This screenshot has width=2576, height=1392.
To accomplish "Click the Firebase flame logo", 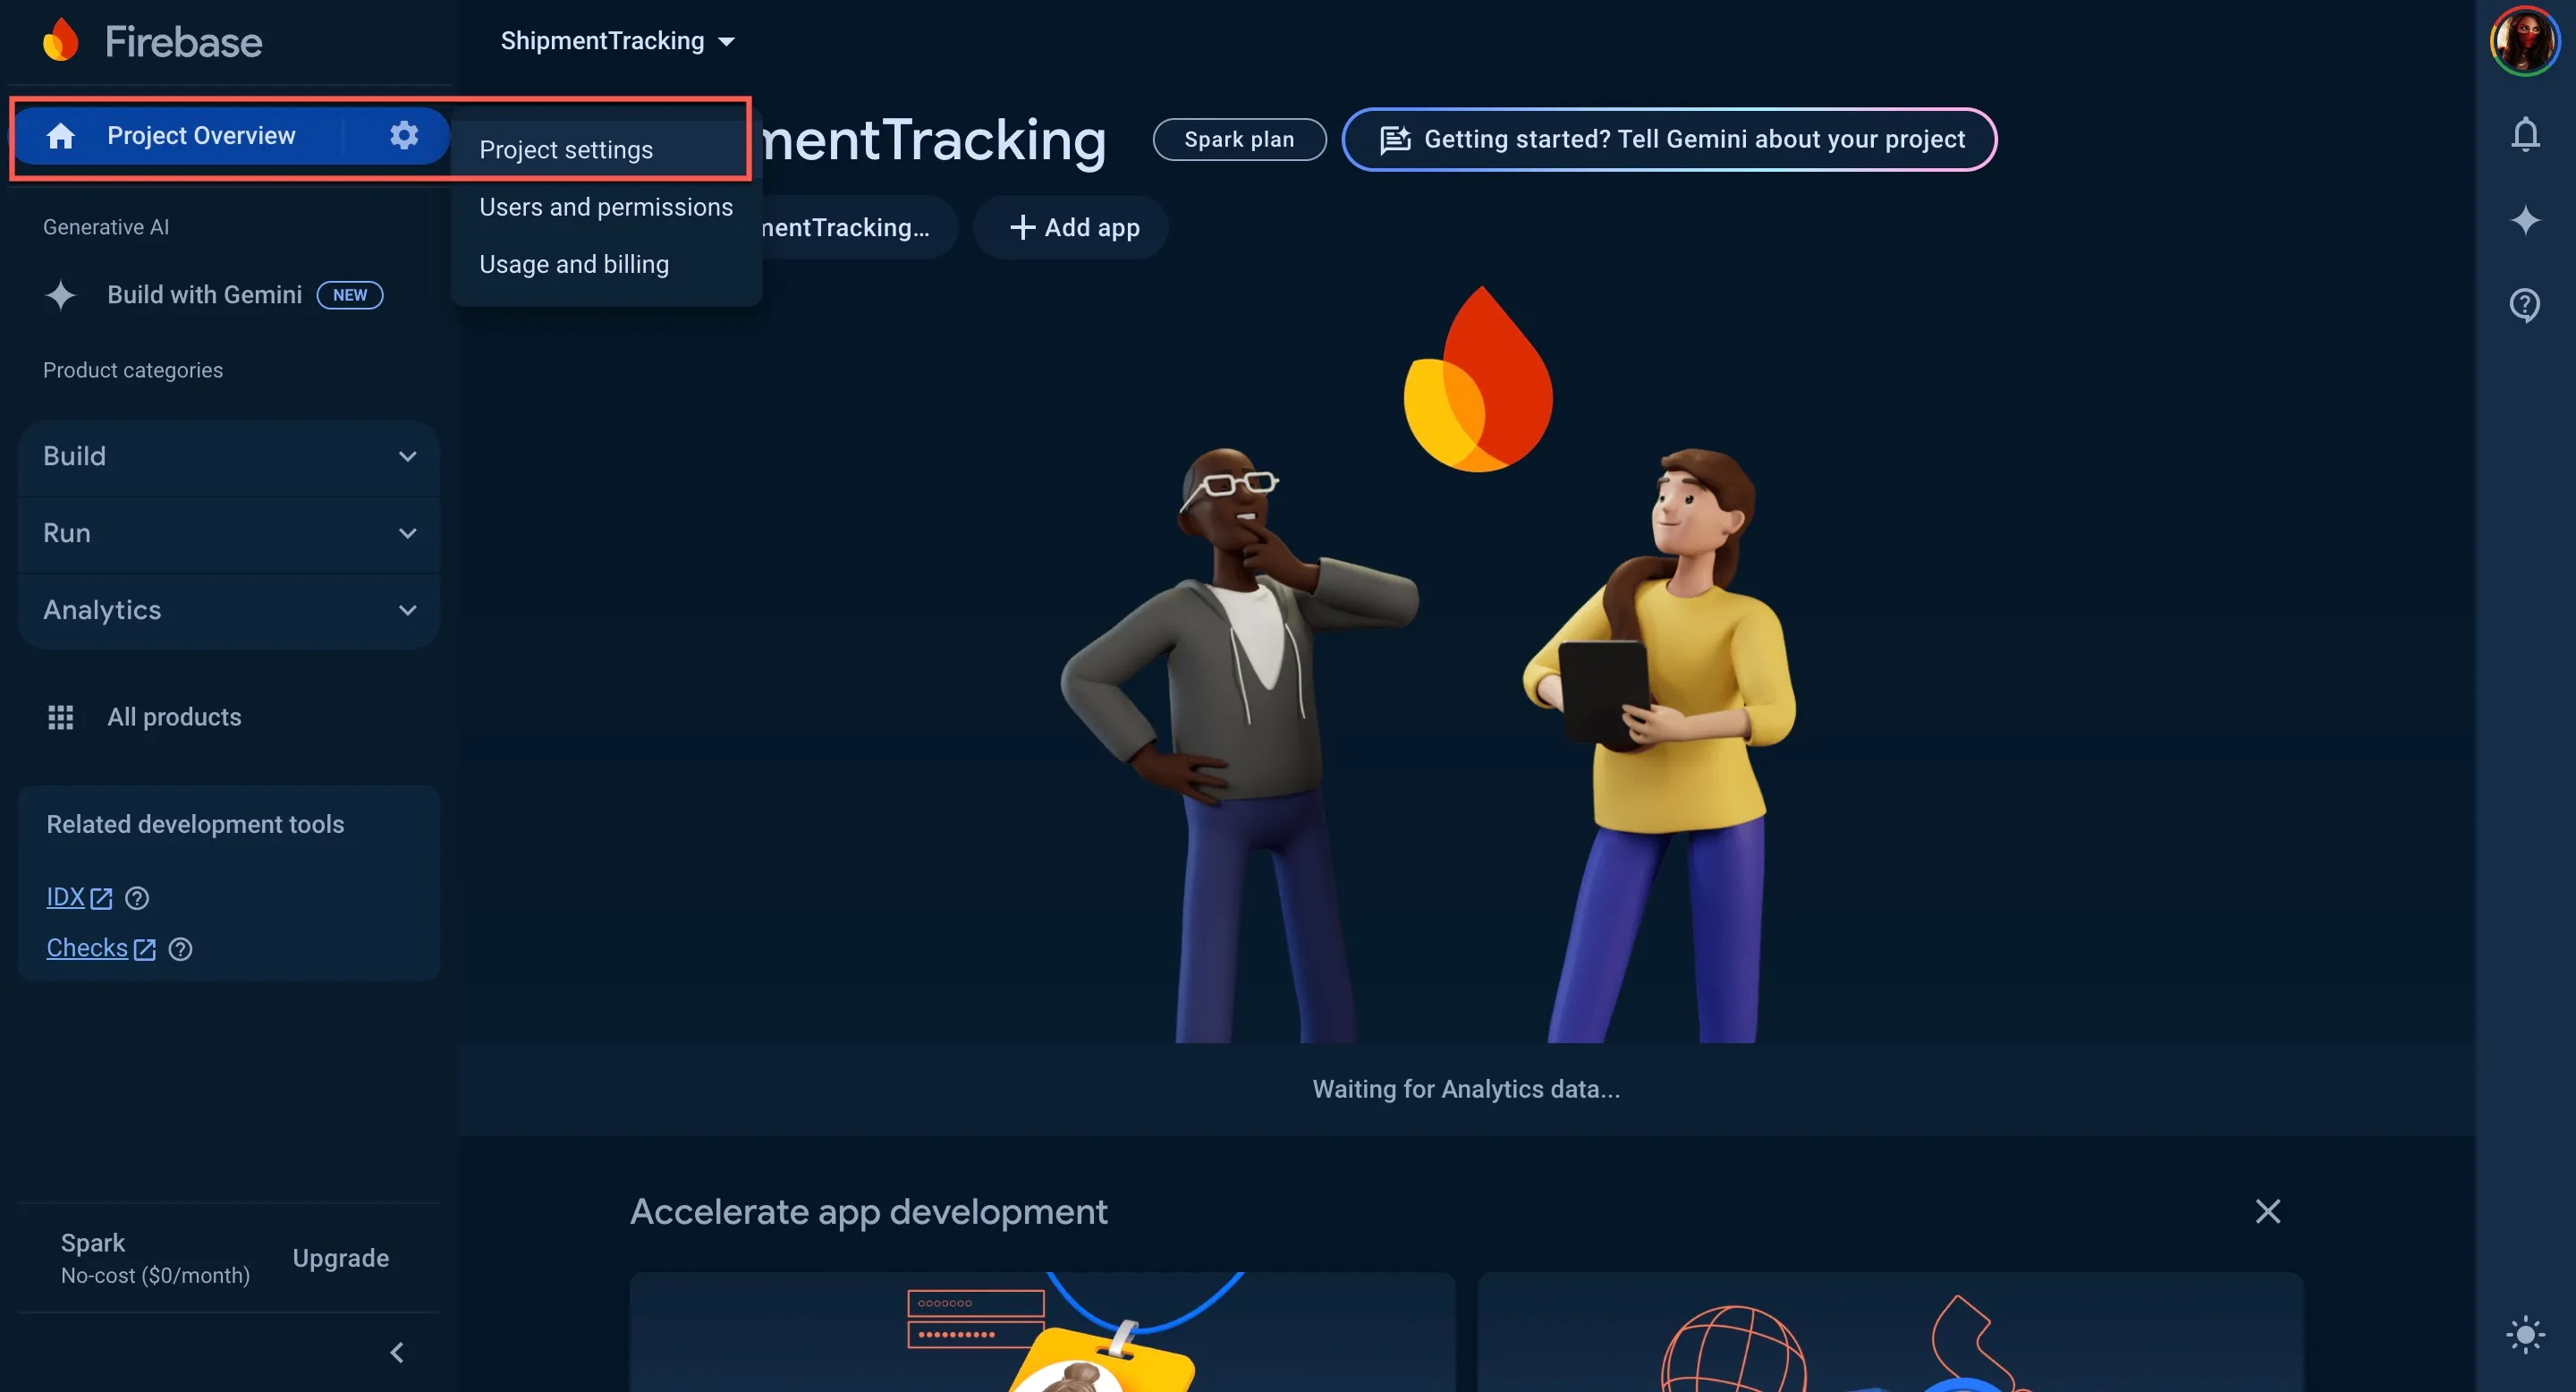I will pos(61,40).
